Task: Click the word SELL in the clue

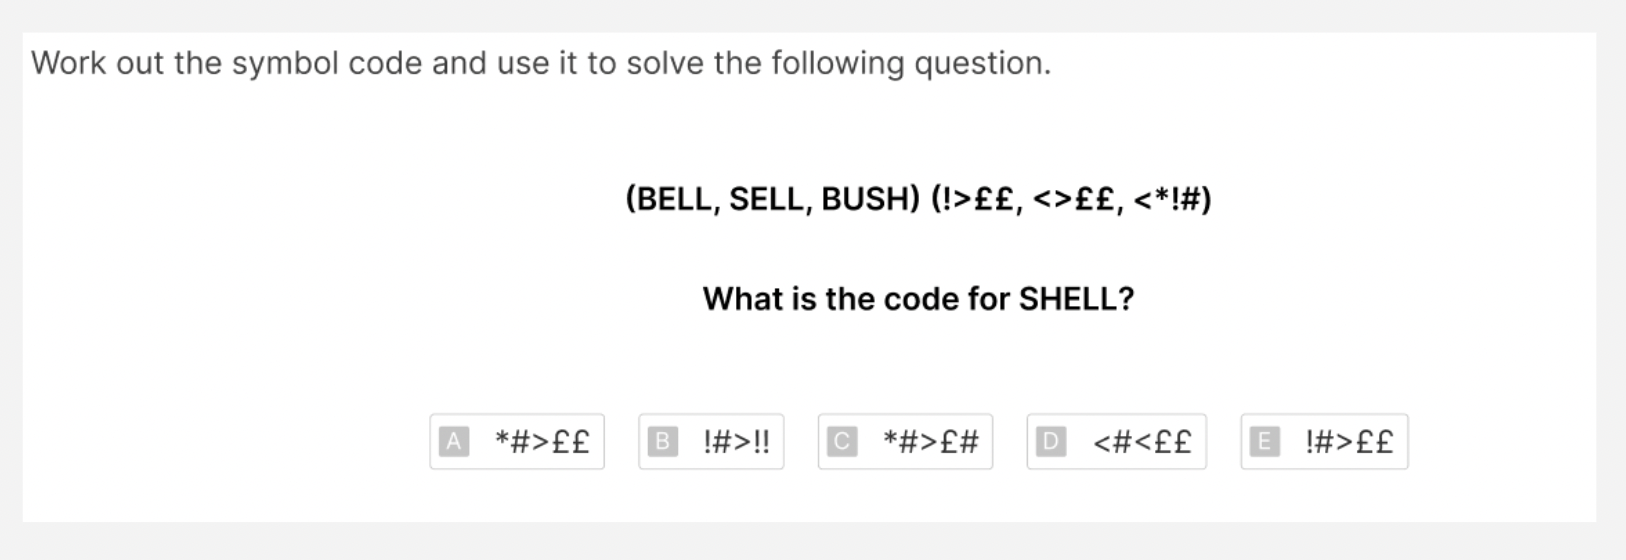Action: tap(767, 199)
